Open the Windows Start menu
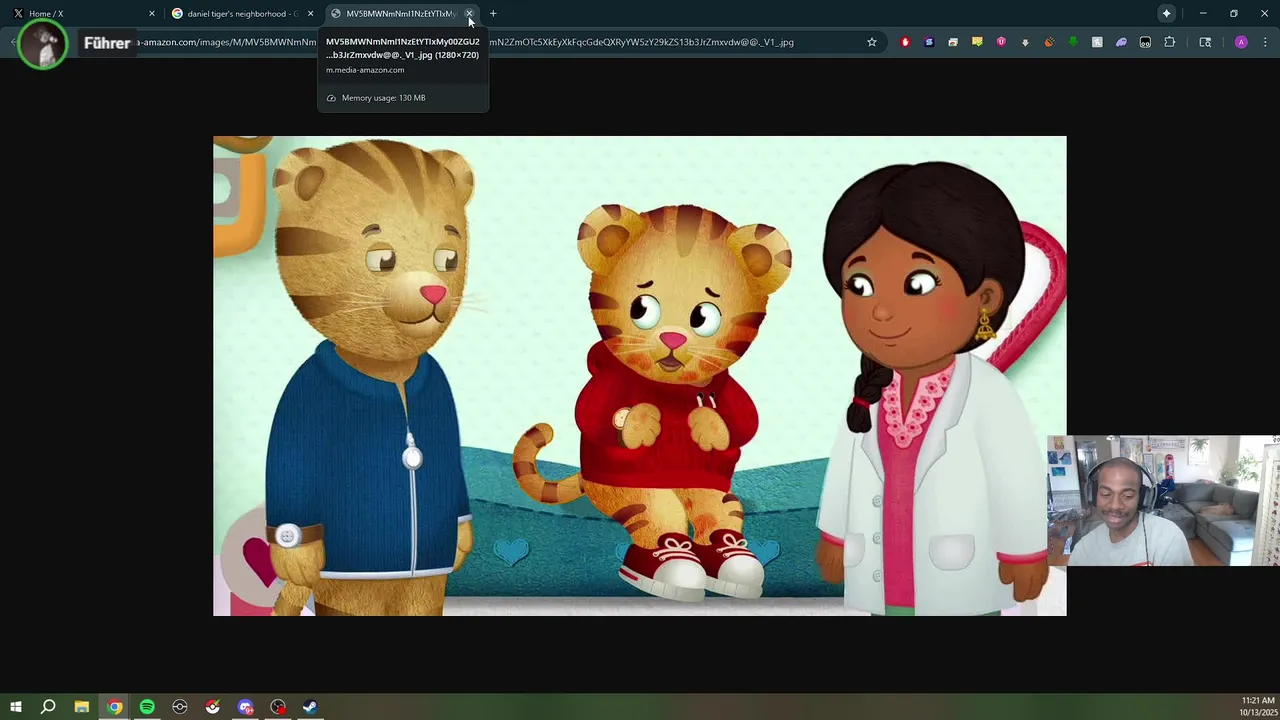This screenshot has width=1280, height=720. click(16, 707)
